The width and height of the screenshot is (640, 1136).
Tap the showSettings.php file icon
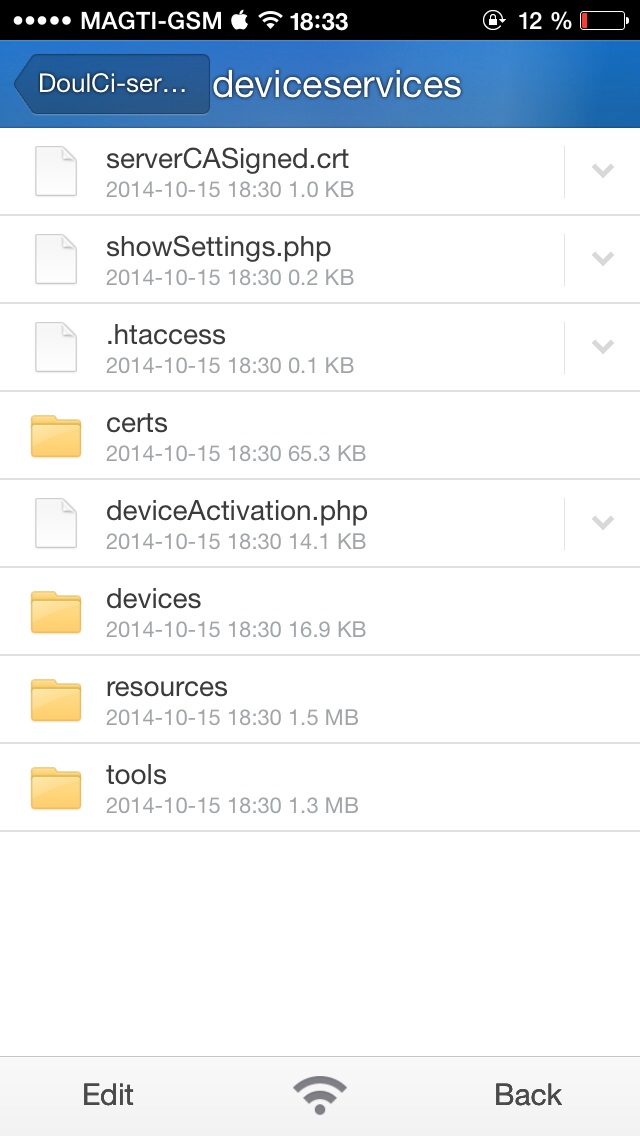(x=56, y=259)
